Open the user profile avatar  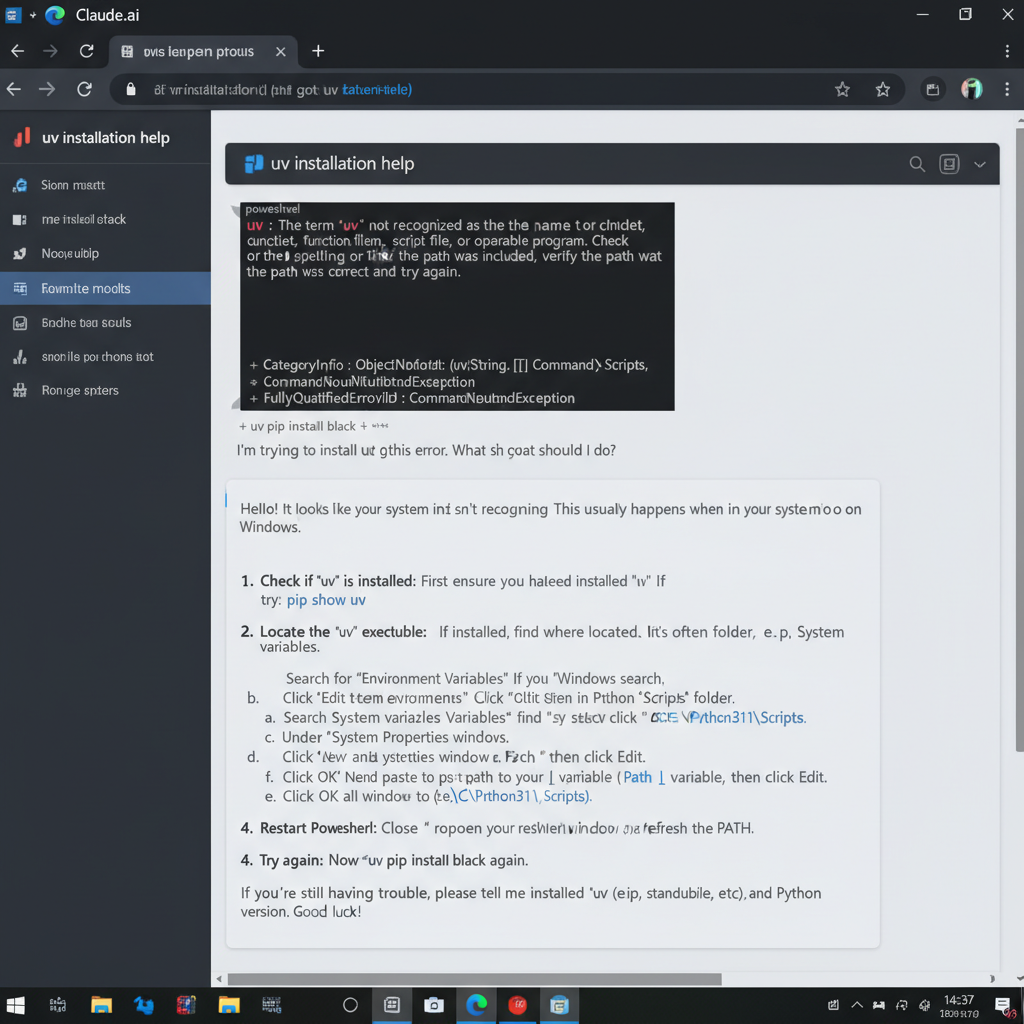click(972, 89)
